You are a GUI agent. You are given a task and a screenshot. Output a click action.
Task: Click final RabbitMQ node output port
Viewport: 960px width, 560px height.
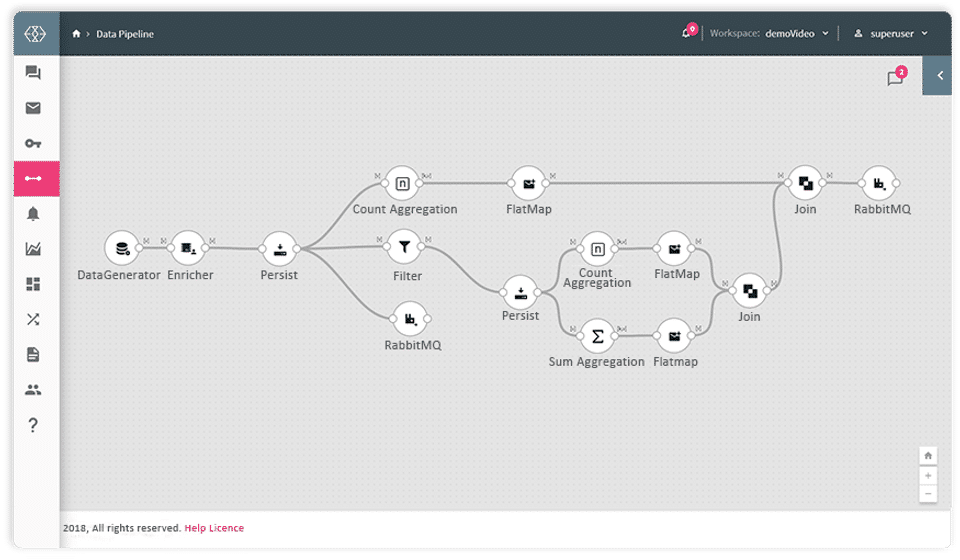(x=896, y=183)
